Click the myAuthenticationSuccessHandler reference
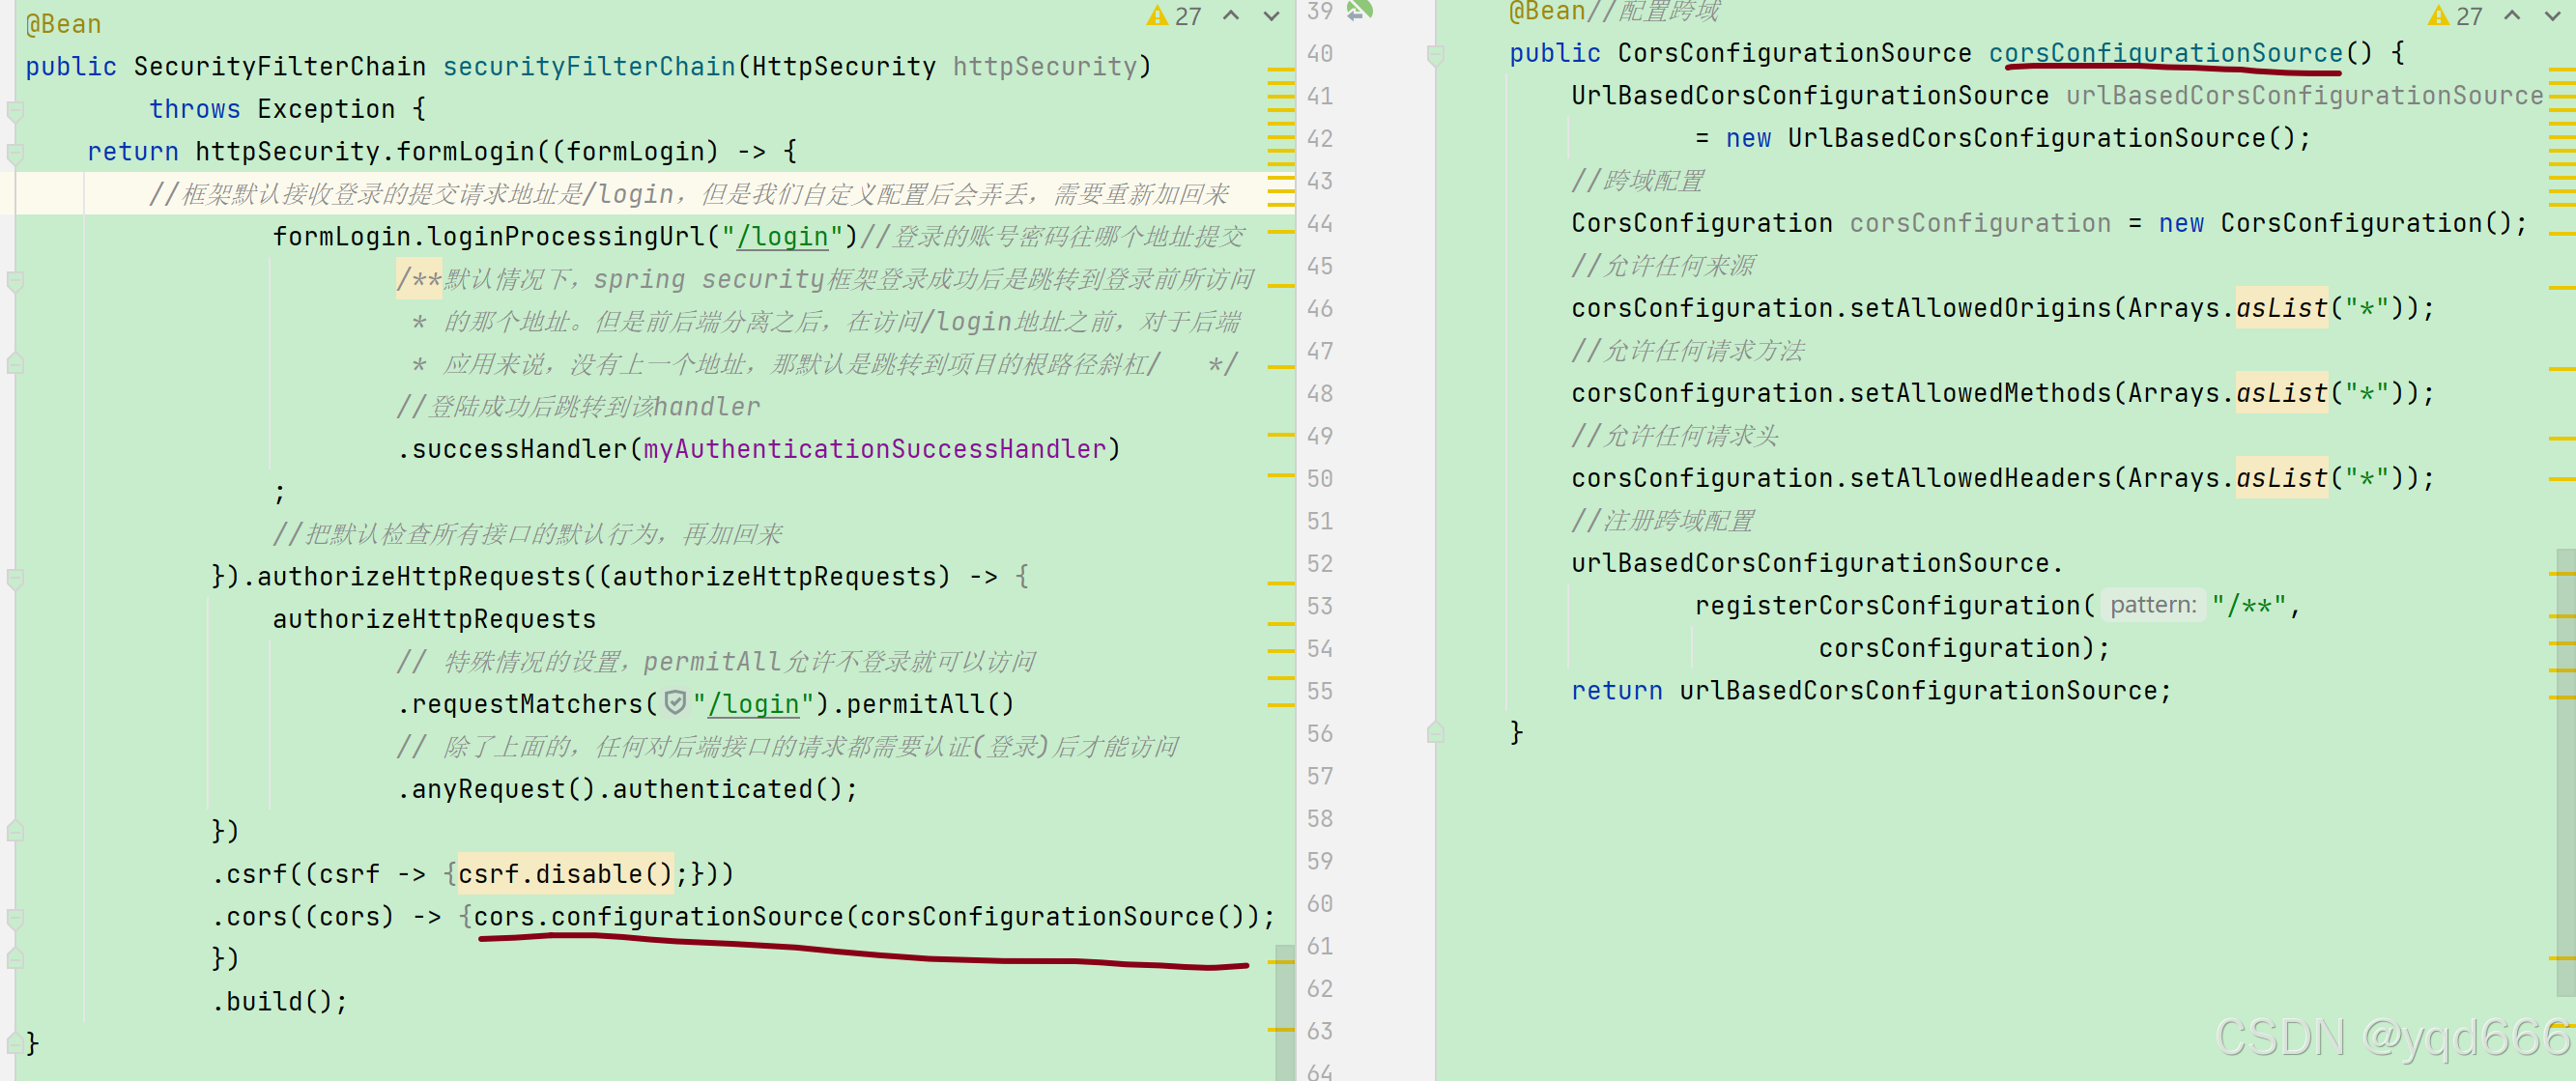Viewport: 2576px width, 1081px height. pos(874,449)
